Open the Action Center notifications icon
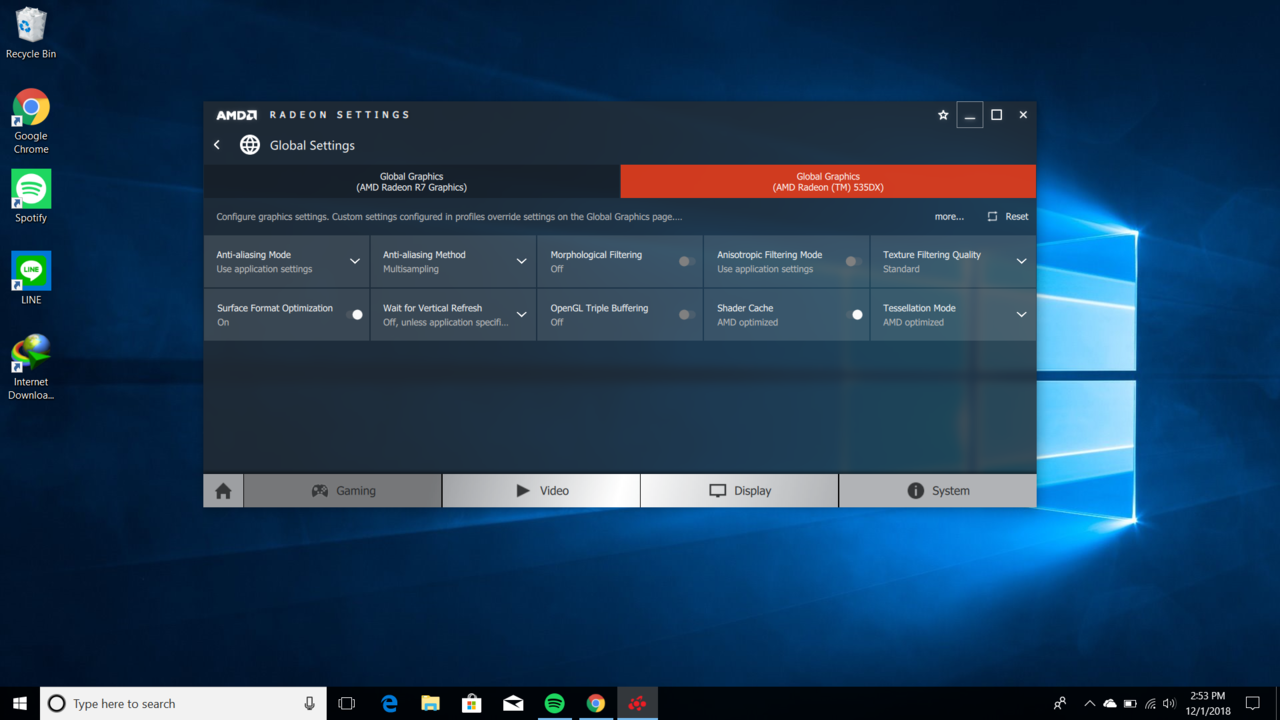This screenshot has height=720, width=1280. [1253, 703]
